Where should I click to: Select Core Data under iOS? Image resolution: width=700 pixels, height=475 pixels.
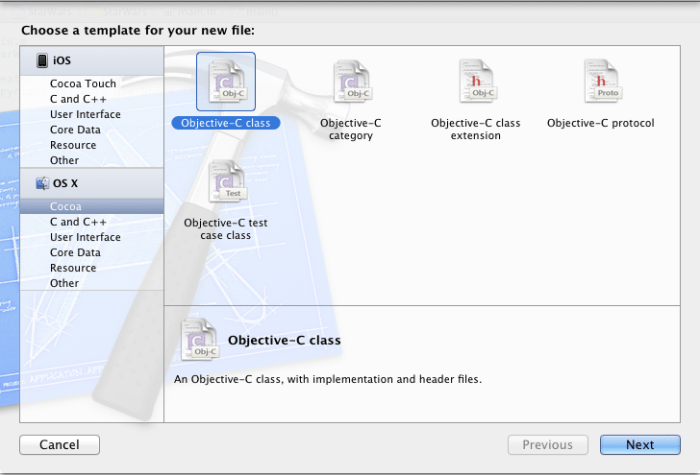point(75,130)
